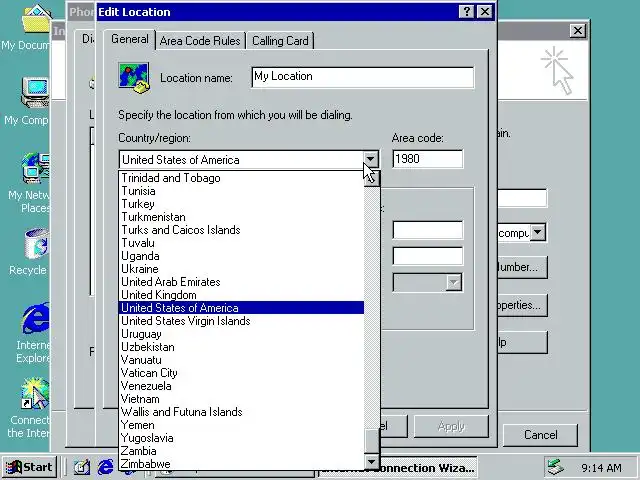Select Tuvalu from the country list
Screen dimensions: 640x480
pyautogui.click(x=241, y=243)
